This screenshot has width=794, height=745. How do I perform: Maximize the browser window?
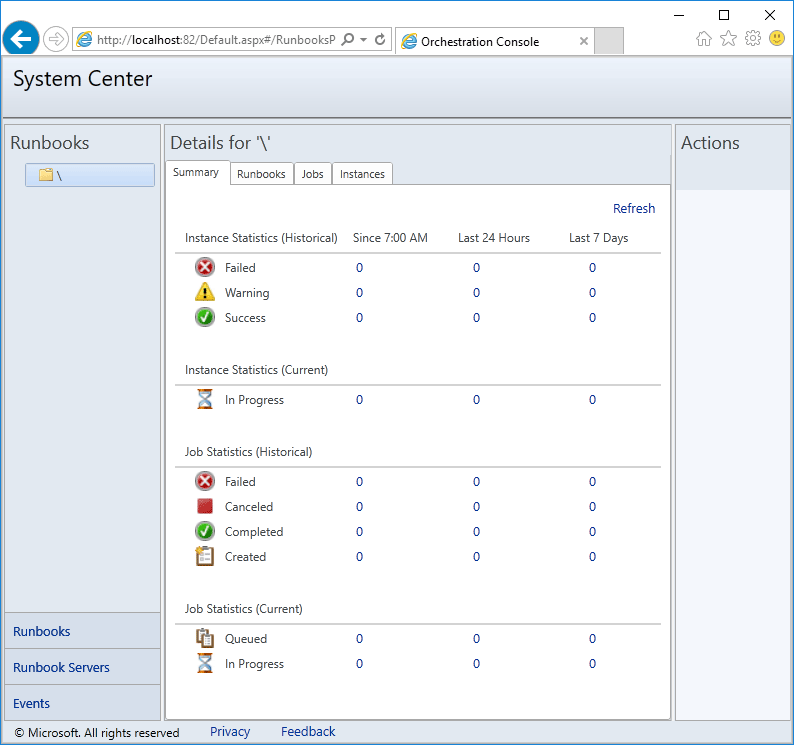[x=724, y=15]
